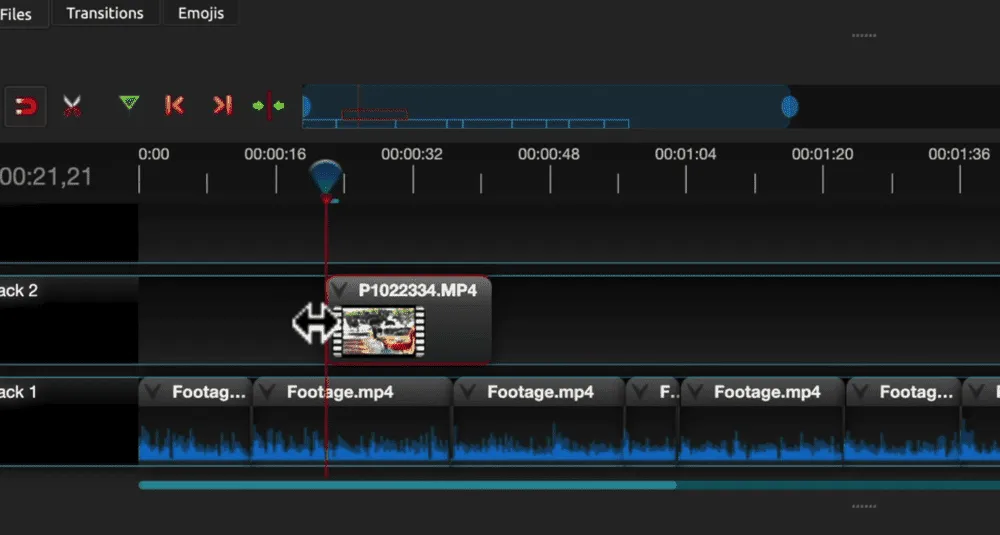This screenshot has height=535, width=1000.
Task: Open the P1022334.MP4 clip menu arrow
Action: tap(342, 290)
